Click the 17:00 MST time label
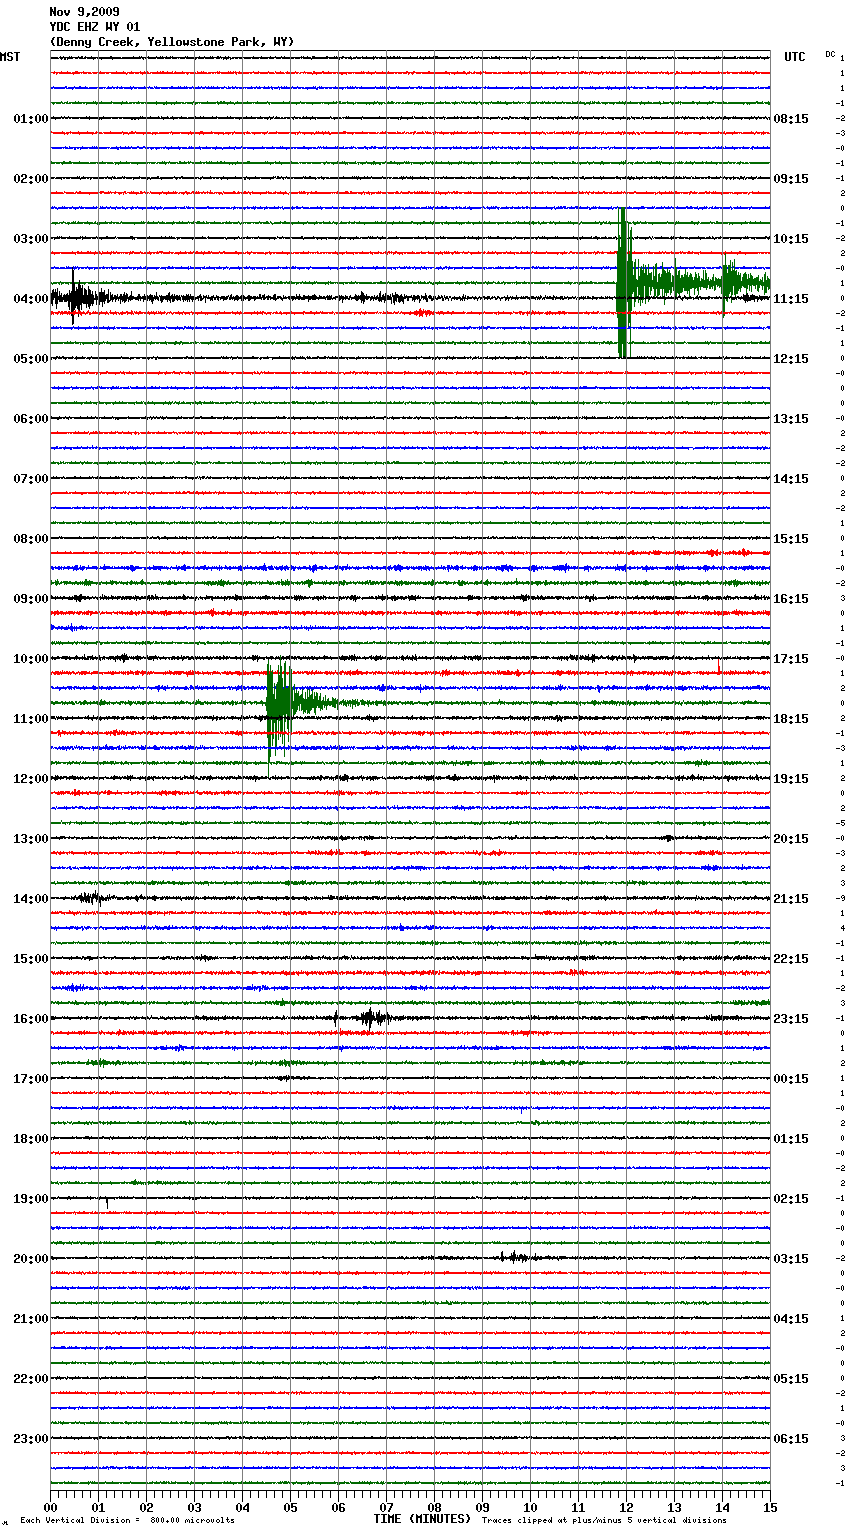 [x=31, y=1079]
